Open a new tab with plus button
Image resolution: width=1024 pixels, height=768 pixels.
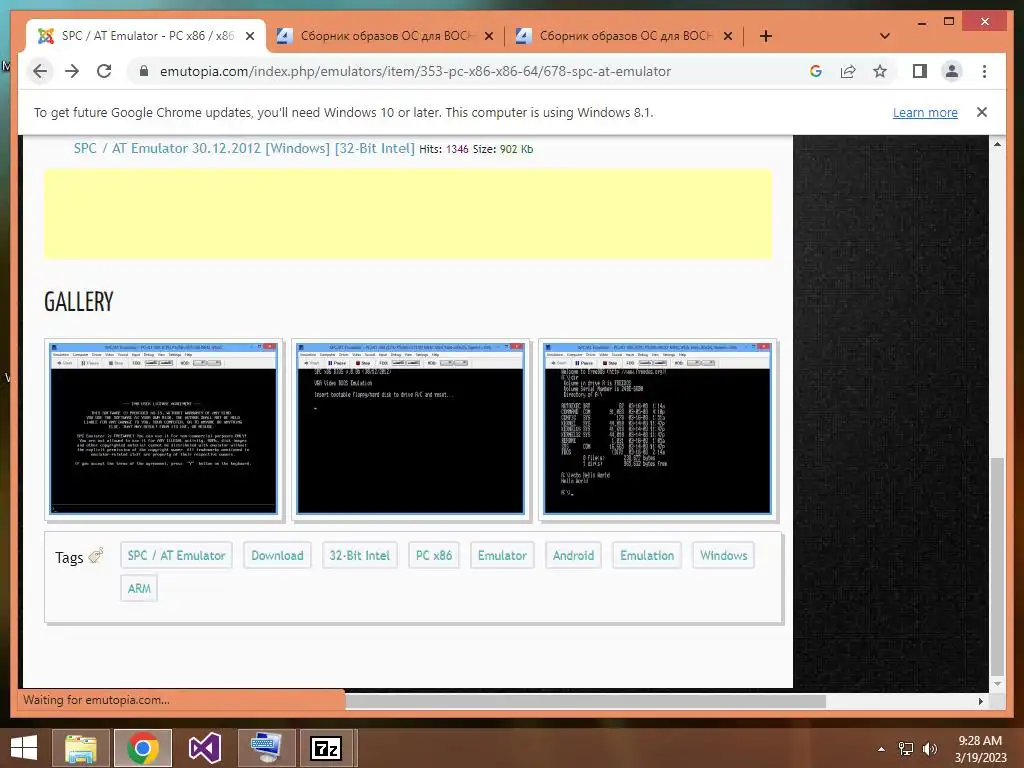click(x=766, y=36)
